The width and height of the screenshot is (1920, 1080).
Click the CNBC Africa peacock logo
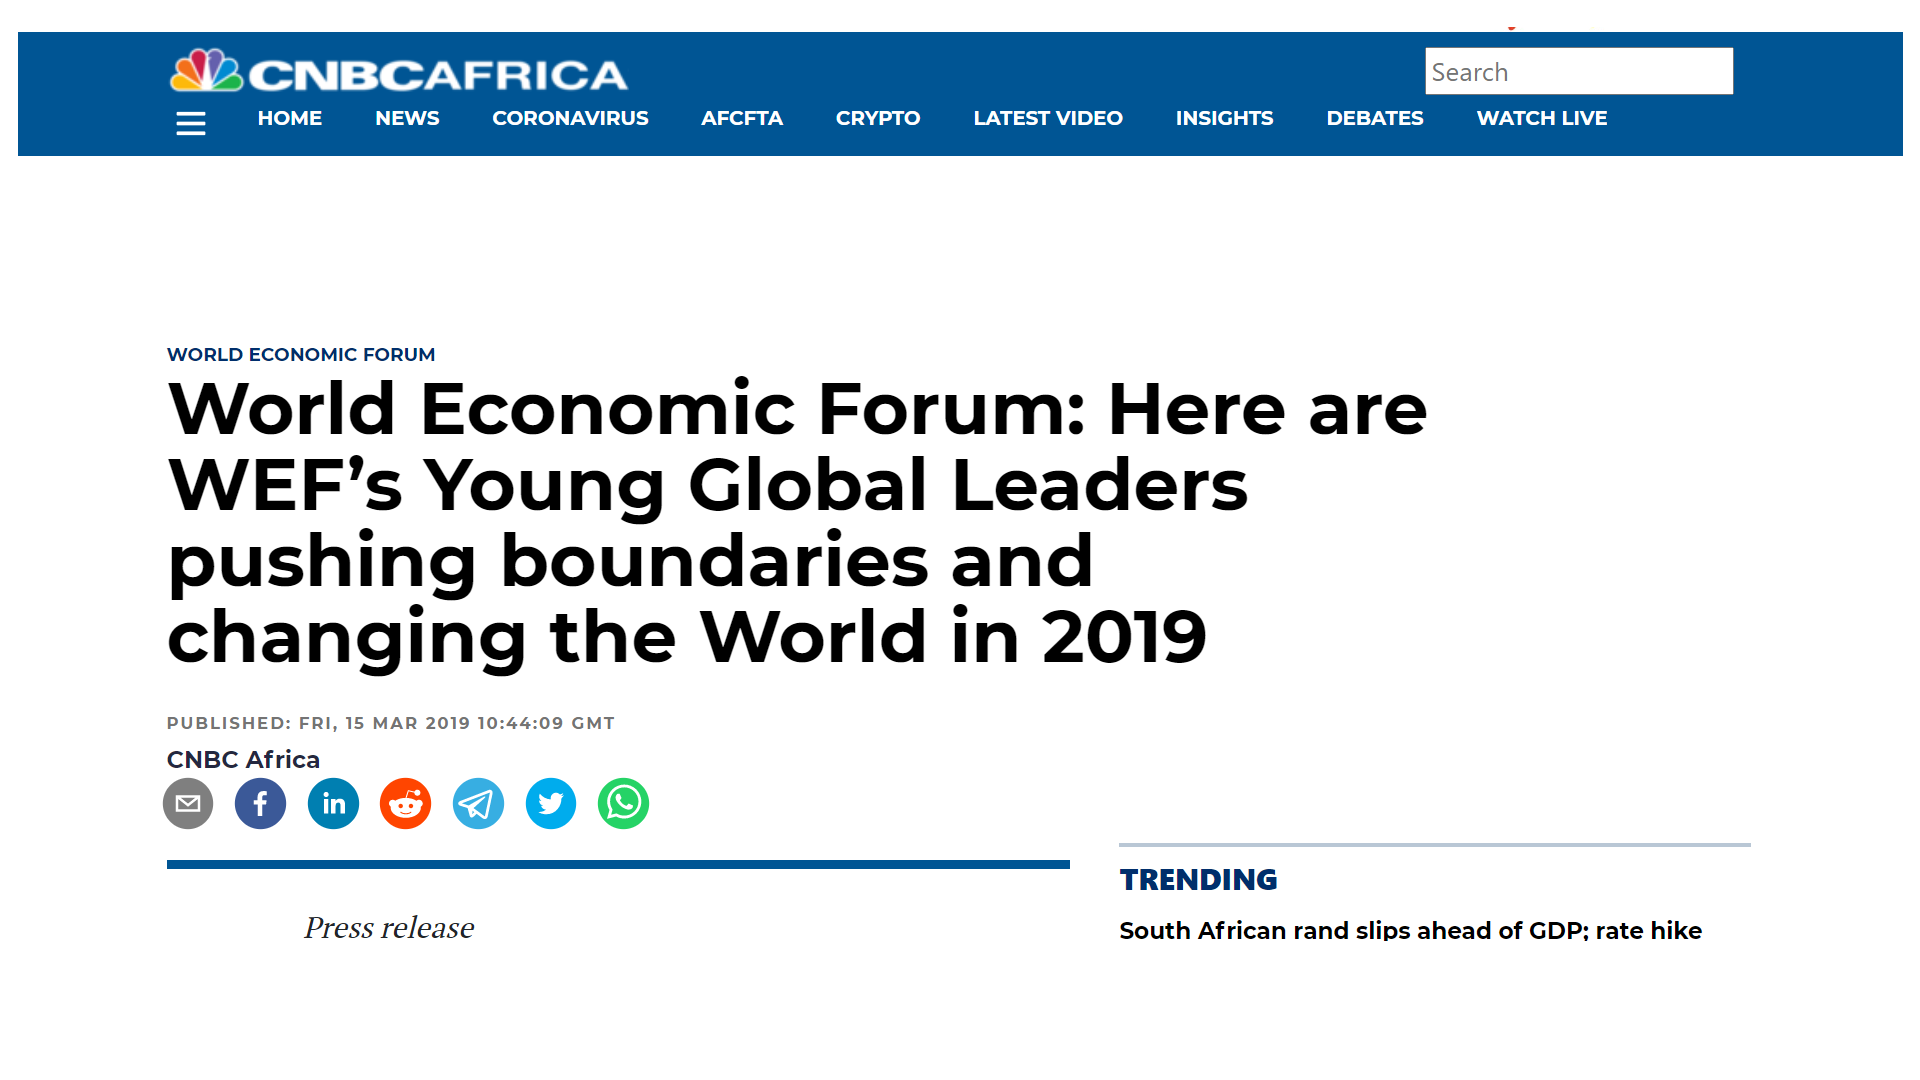207,72
